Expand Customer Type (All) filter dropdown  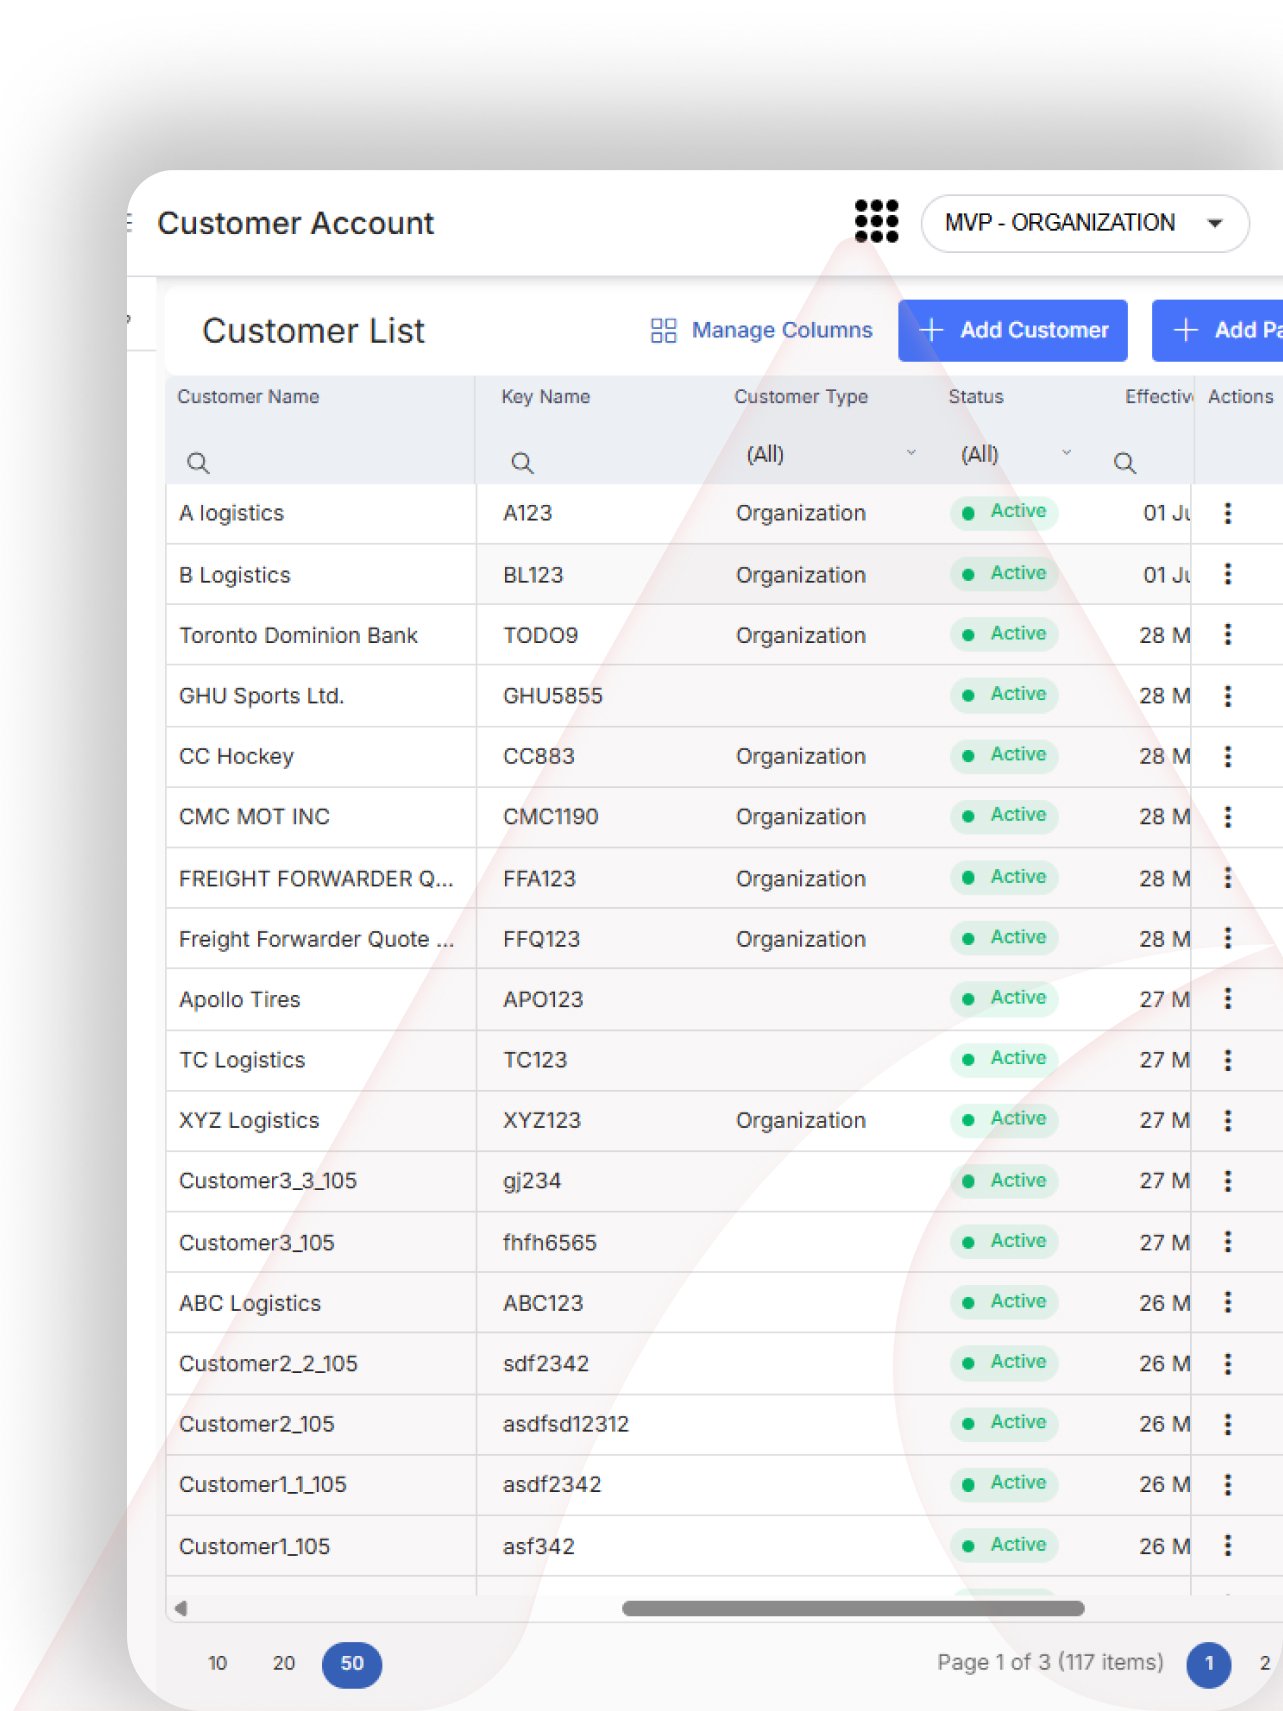tap(830, 454)
